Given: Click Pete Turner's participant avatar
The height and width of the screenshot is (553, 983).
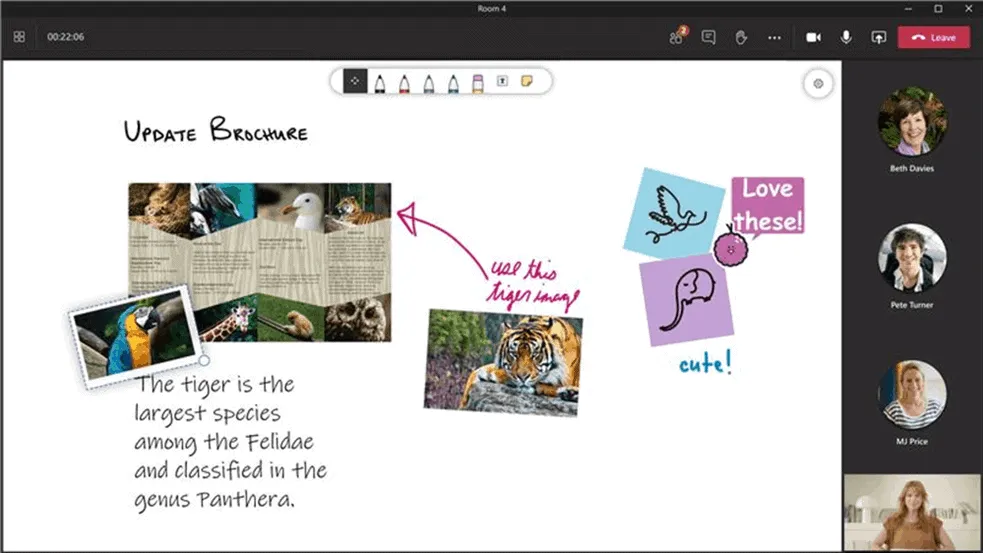Looking at the screenshot, I should point(912,257).
